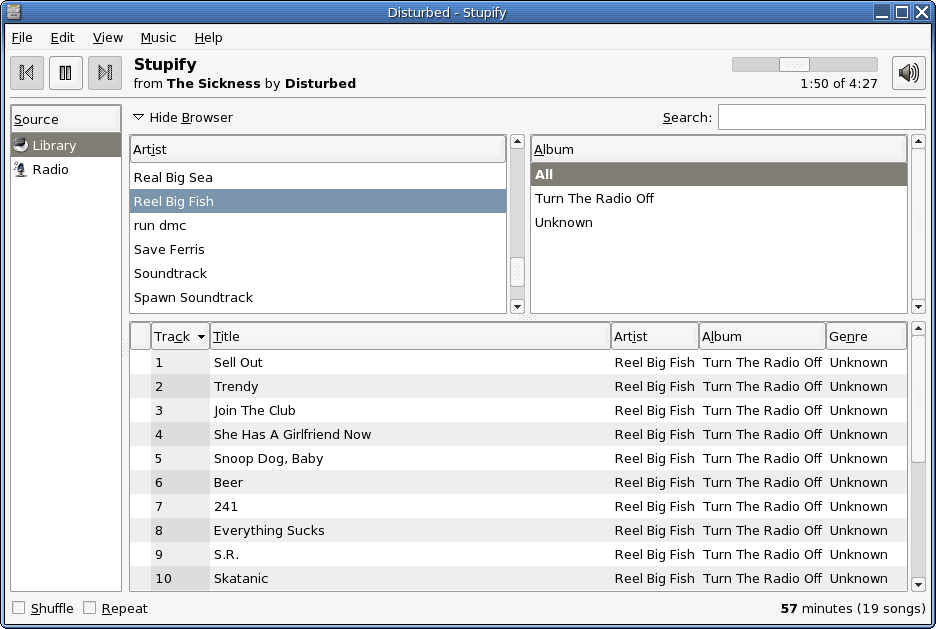Open the Help menu
The image size is (936, 629).
[x=208, y=38]
